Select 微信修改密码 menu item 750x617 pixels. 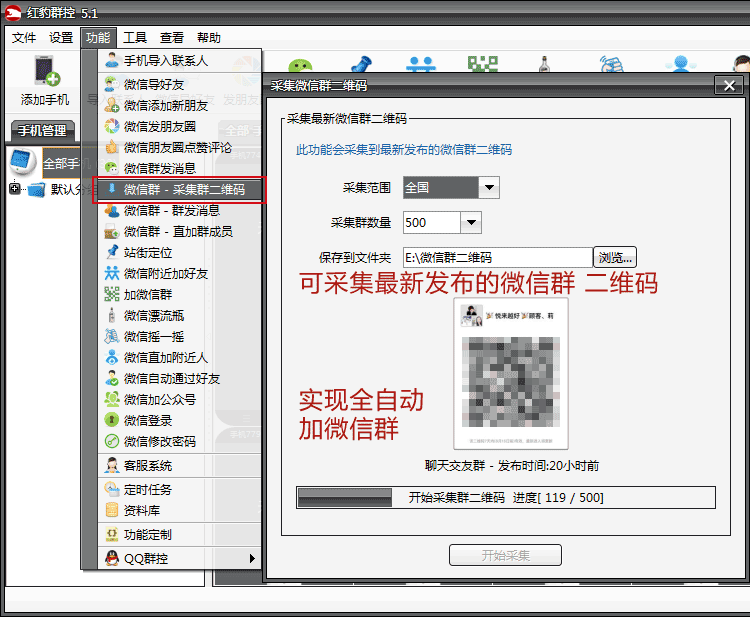[x=180, y=441]
